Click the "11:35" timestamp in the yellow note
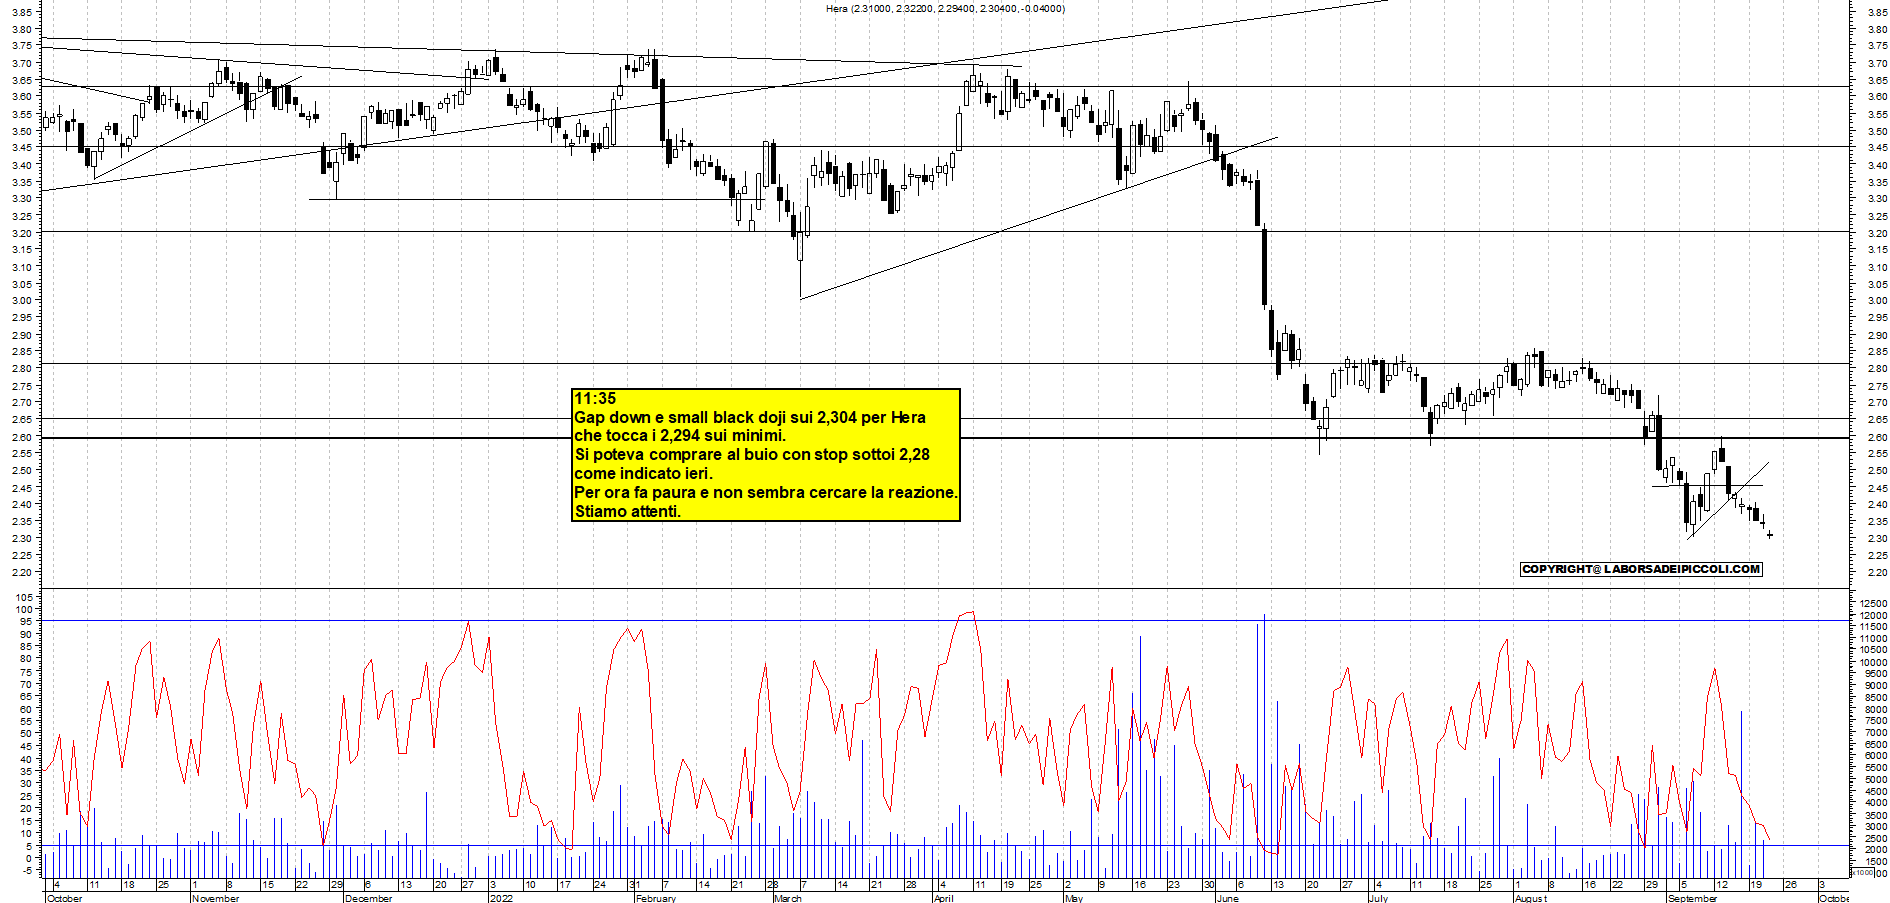Image resolution: width=1890 pixels, height=903 pixels. pos(595,399)
